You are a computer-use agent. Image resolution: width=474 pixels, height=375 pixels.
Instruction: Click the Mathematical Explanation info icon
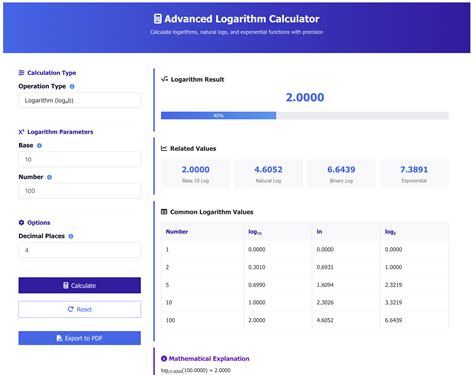(x=164, y=359)
